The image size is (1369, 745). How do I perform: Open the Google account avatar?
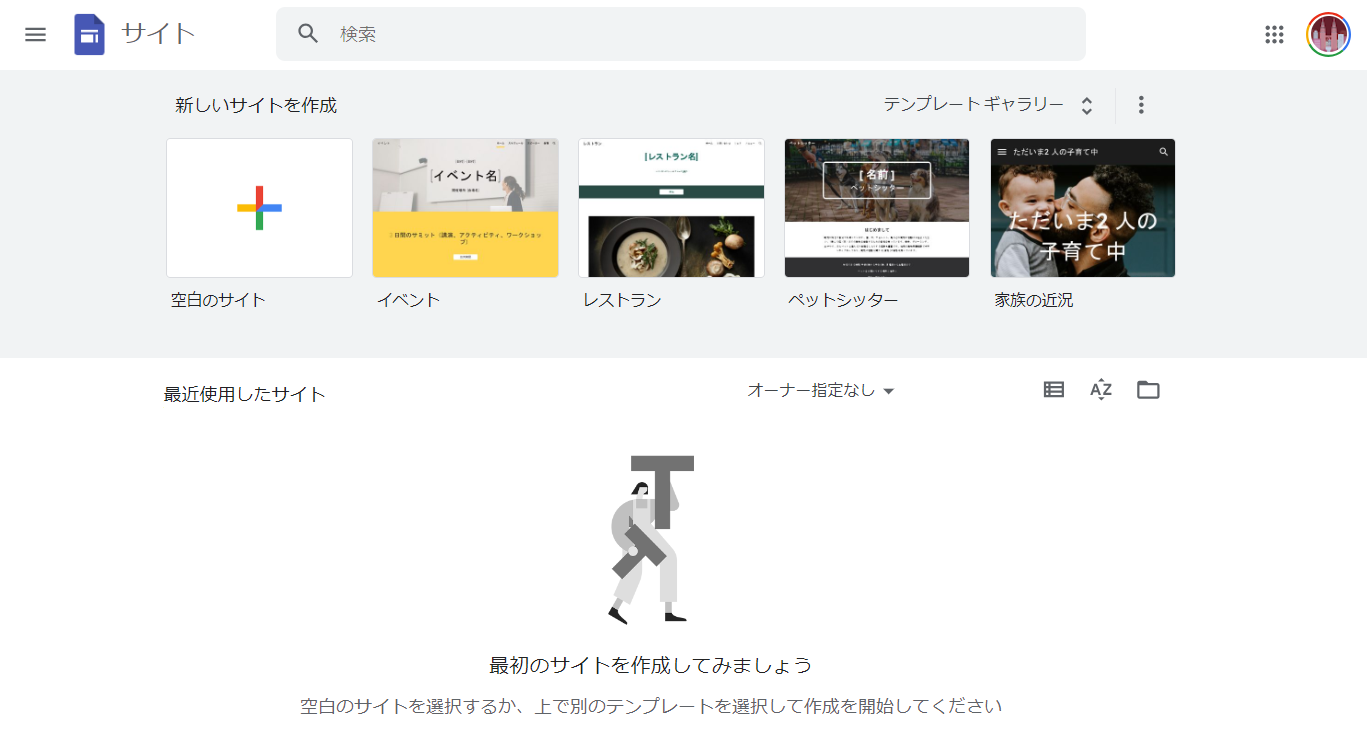click(1328, 34)
